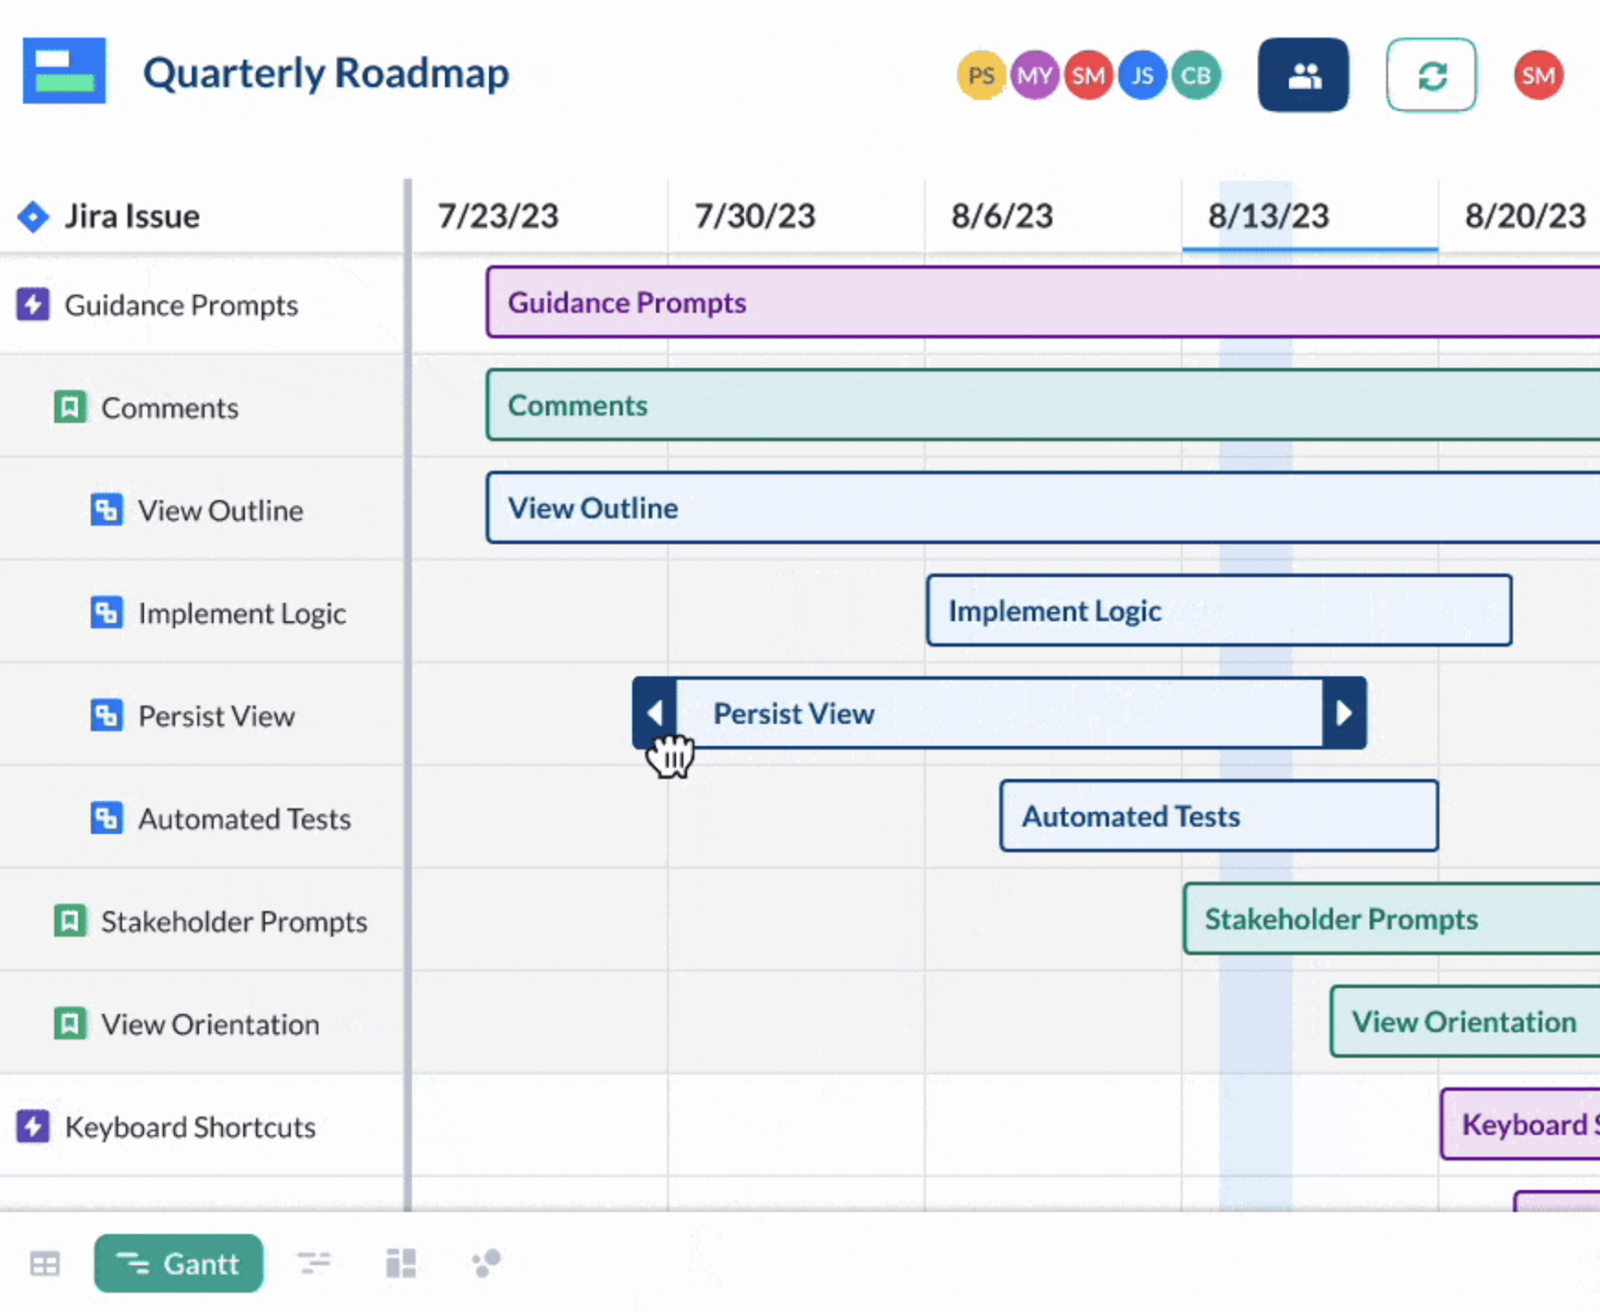Open the team sharing button in the header
The width and height of the screenshot is (1600, 1312).
coord(1303,74)
